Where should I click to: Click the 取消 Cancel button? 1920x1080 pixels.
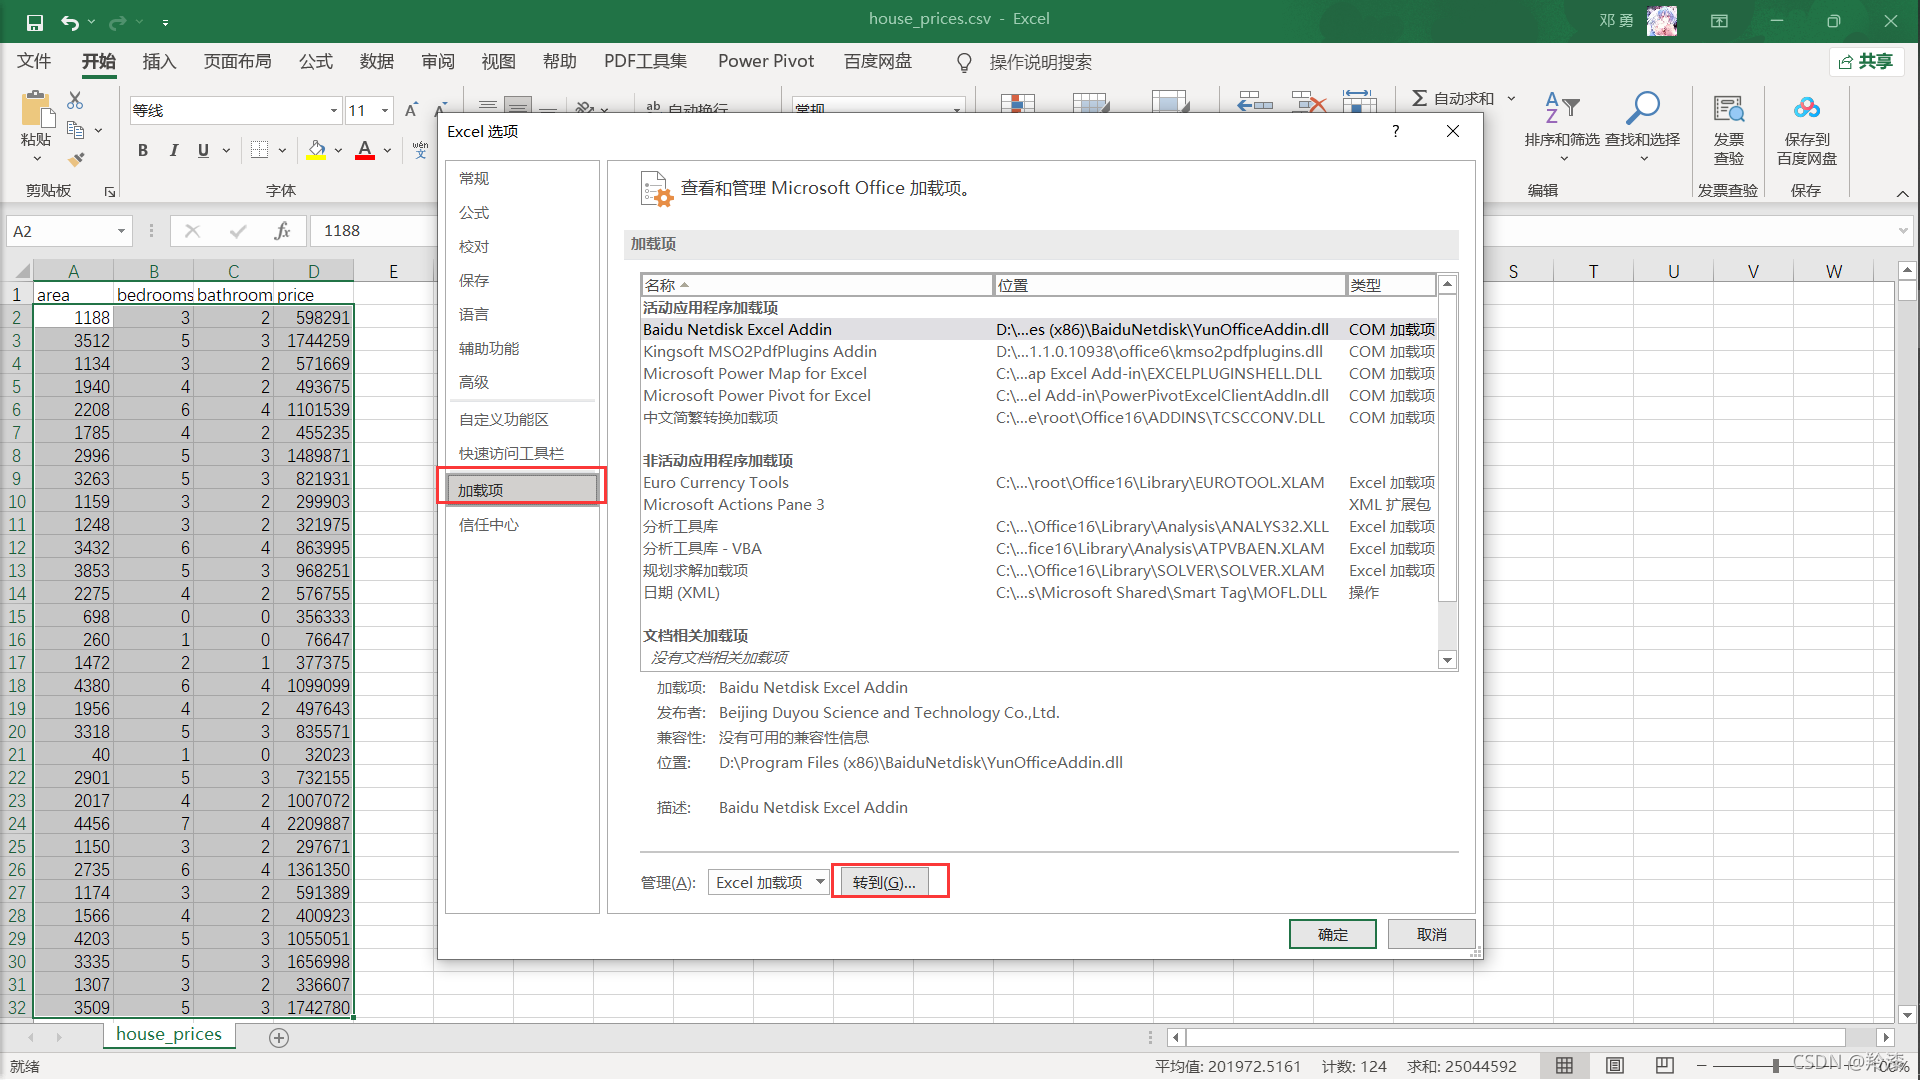(x=1431, y=934)
